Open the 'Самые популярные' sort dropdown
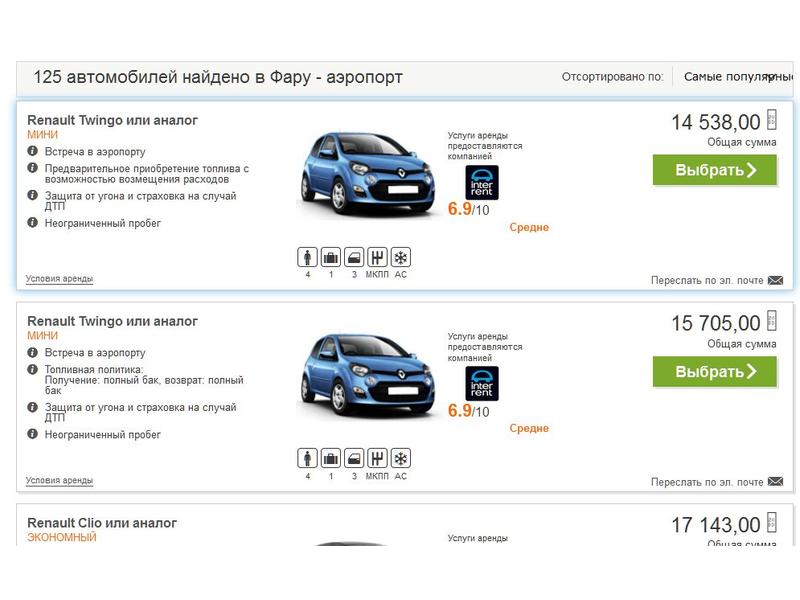Image resolution: width=800 pixels, height=600 pixels. tap(738, 77)
